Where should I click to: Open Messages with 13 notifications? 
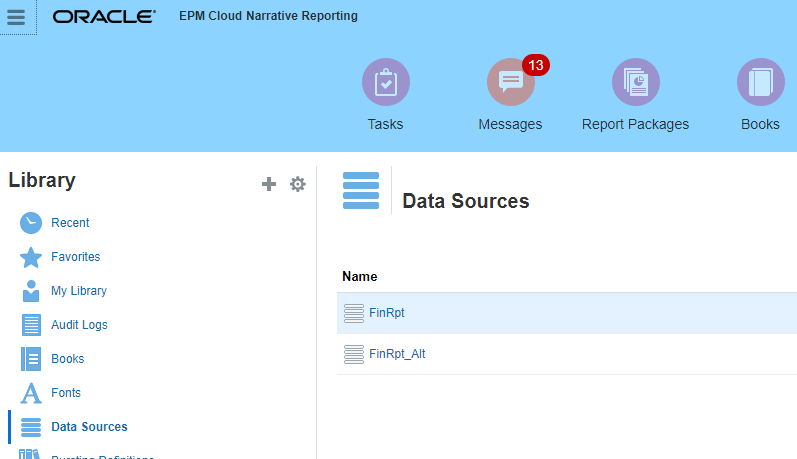click(x=510, y=83)
